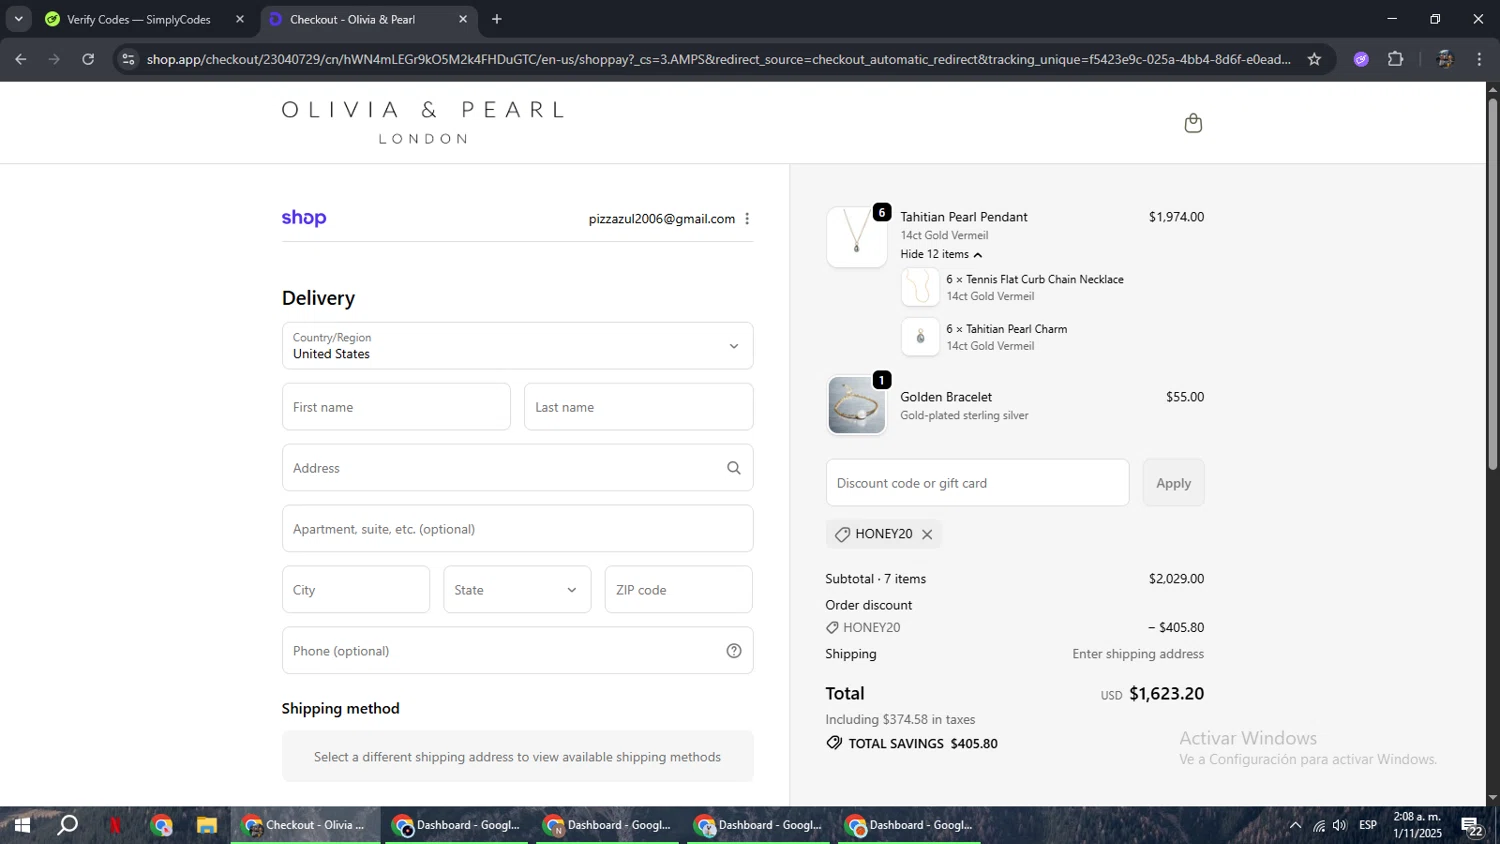Open the shopping bag cart icon

pos(1193,123)
